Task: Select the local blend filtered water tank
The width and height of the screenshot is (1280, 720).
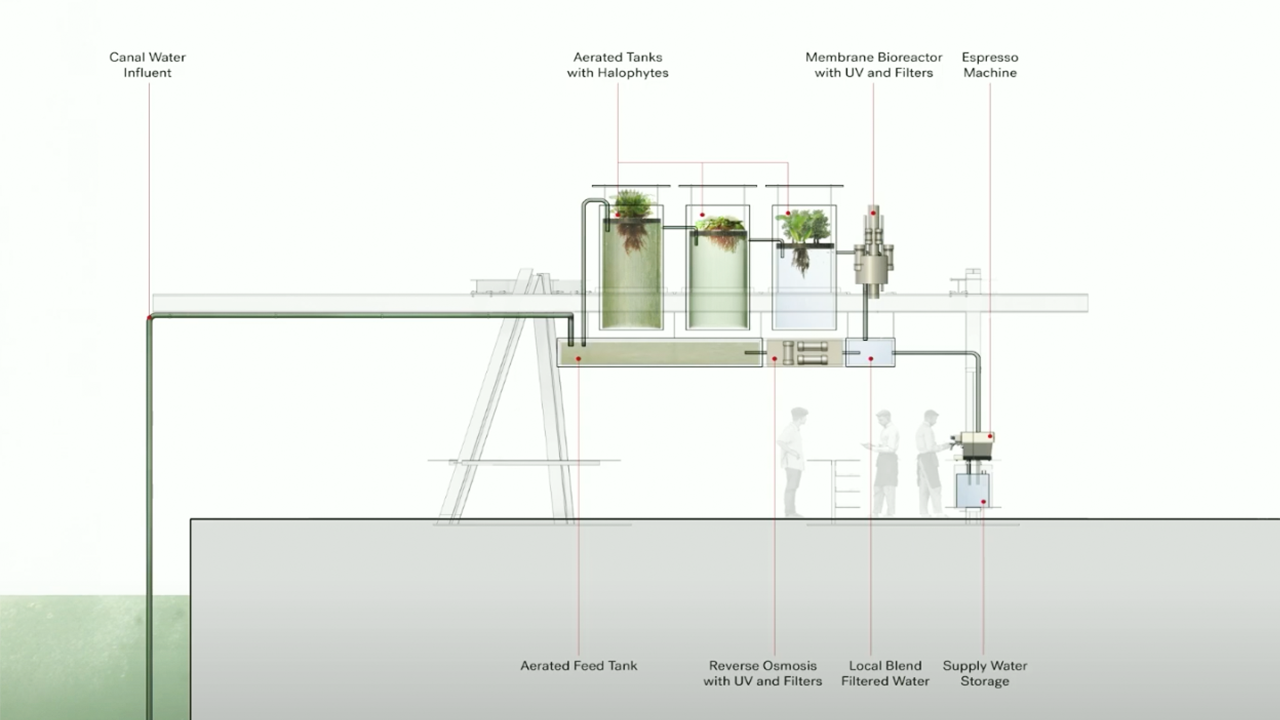Action: pyautogui.click(x=870, y=352)
